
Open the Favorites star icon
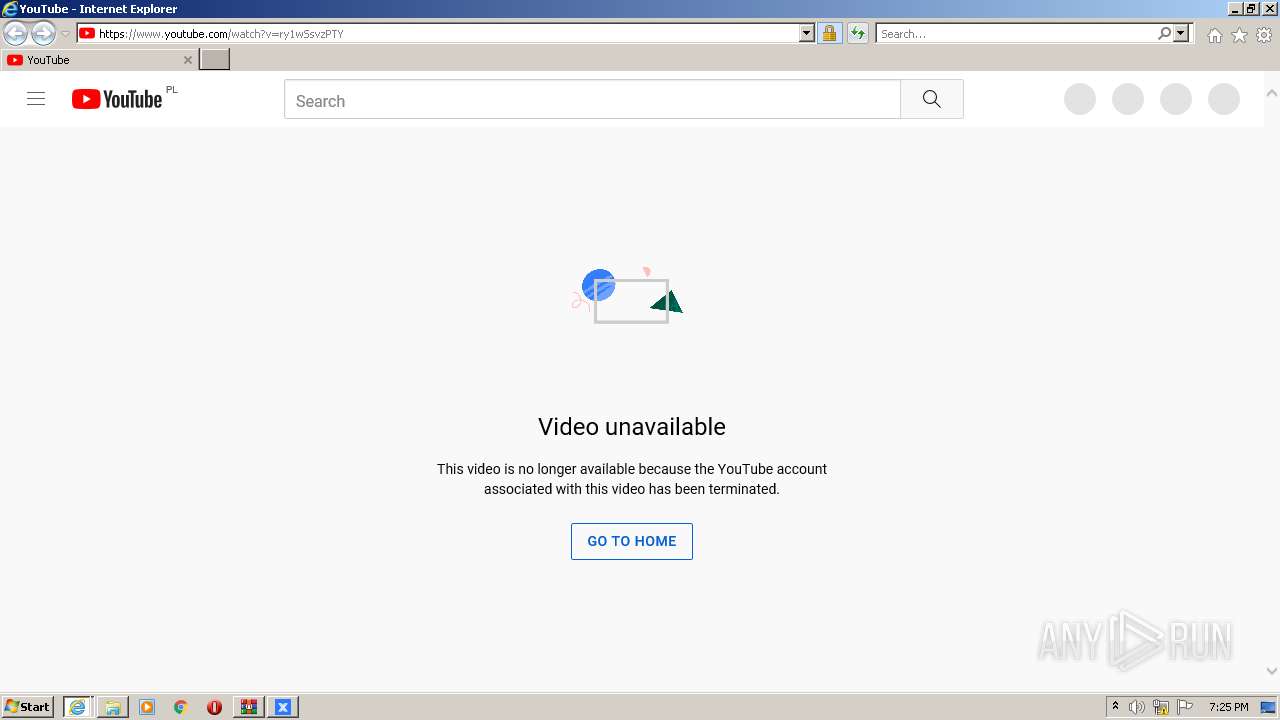pos(1239,35)
